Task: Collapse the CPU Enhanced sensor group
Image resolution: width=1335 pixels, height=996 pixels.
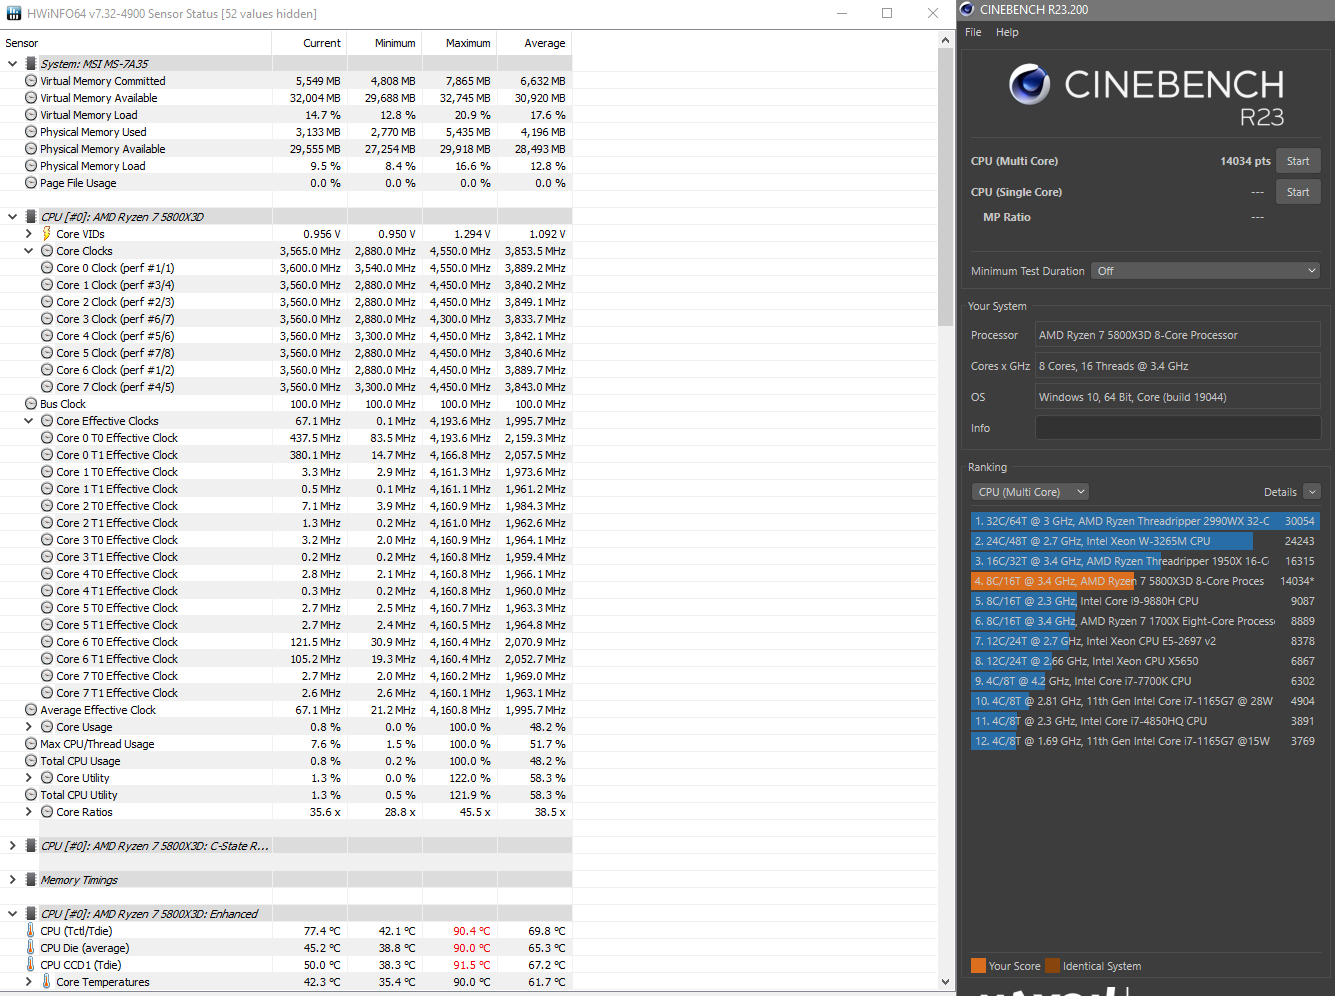Action: tap(12, 914)
